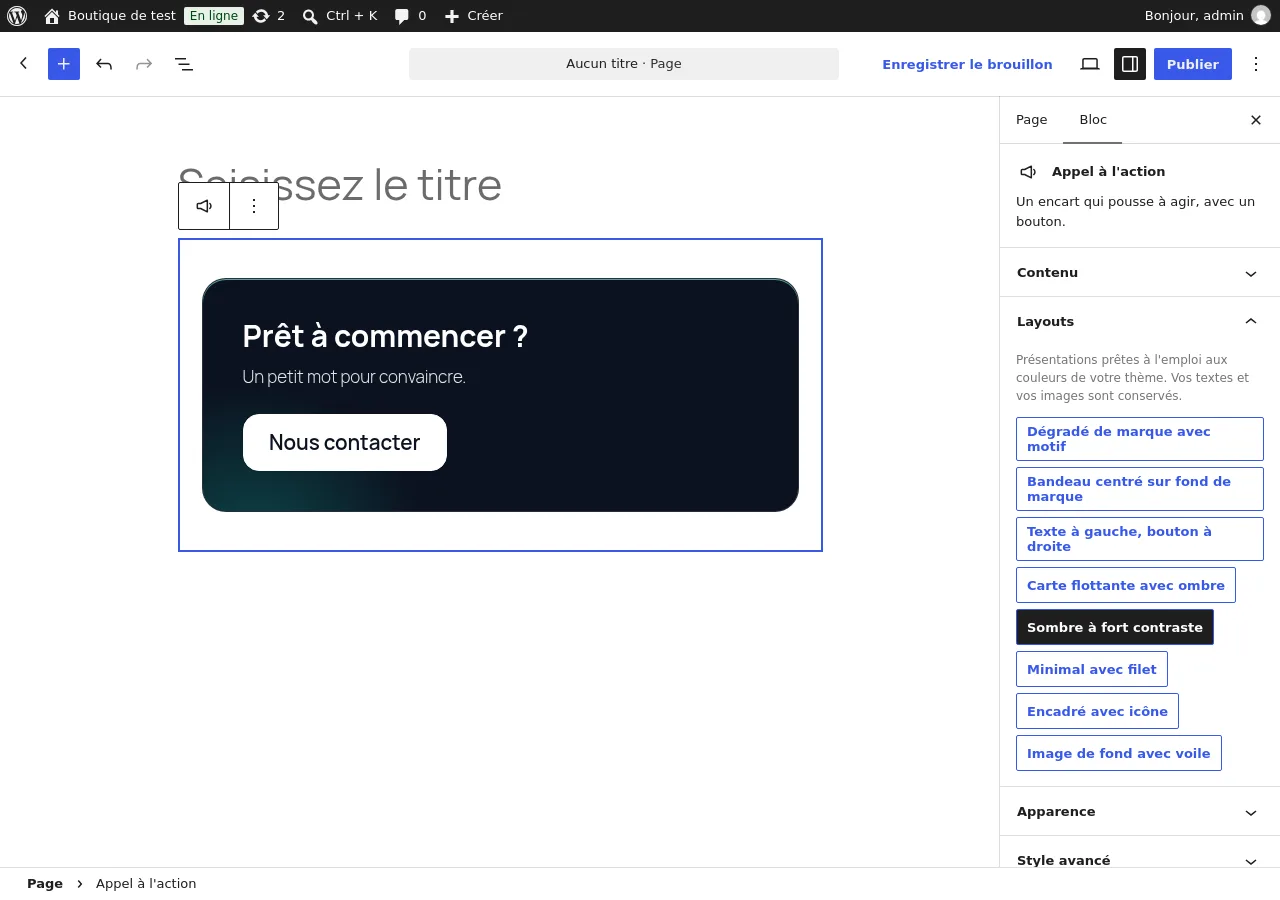The height and width of the screenshot is (900, 1280).
Task: Click the admin user avatar
Action: coord(1261,16)
